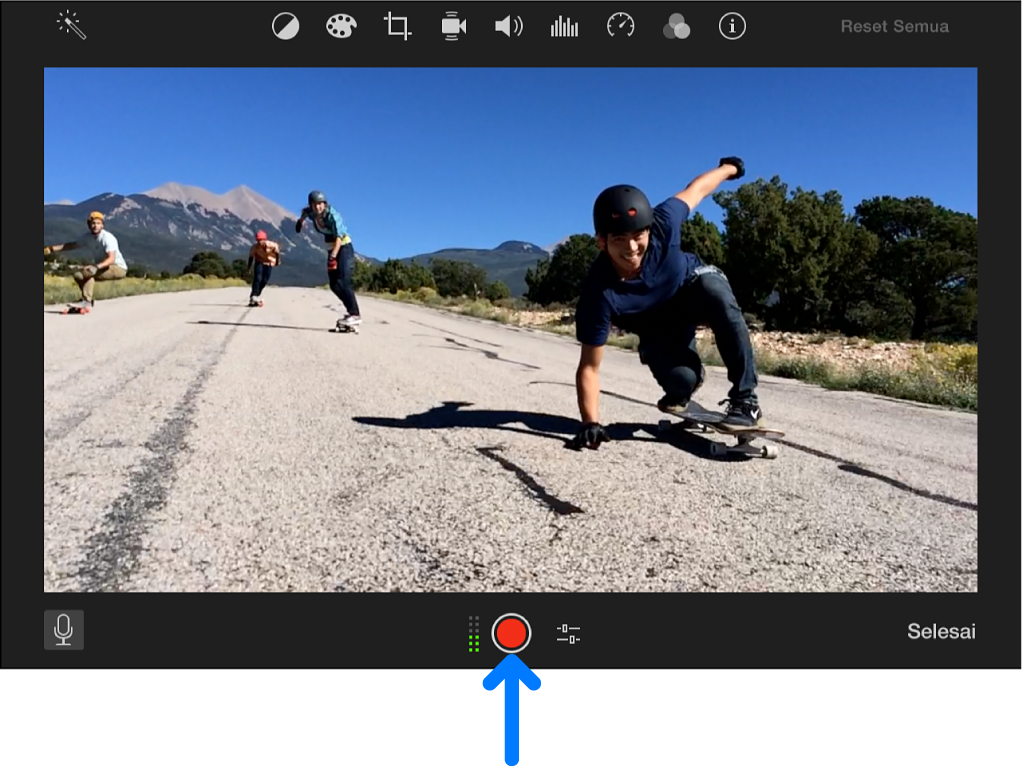Viewport: 1024px width, 766px height.
Task: Open the color balance controls
Action: [x=286, y=27]
